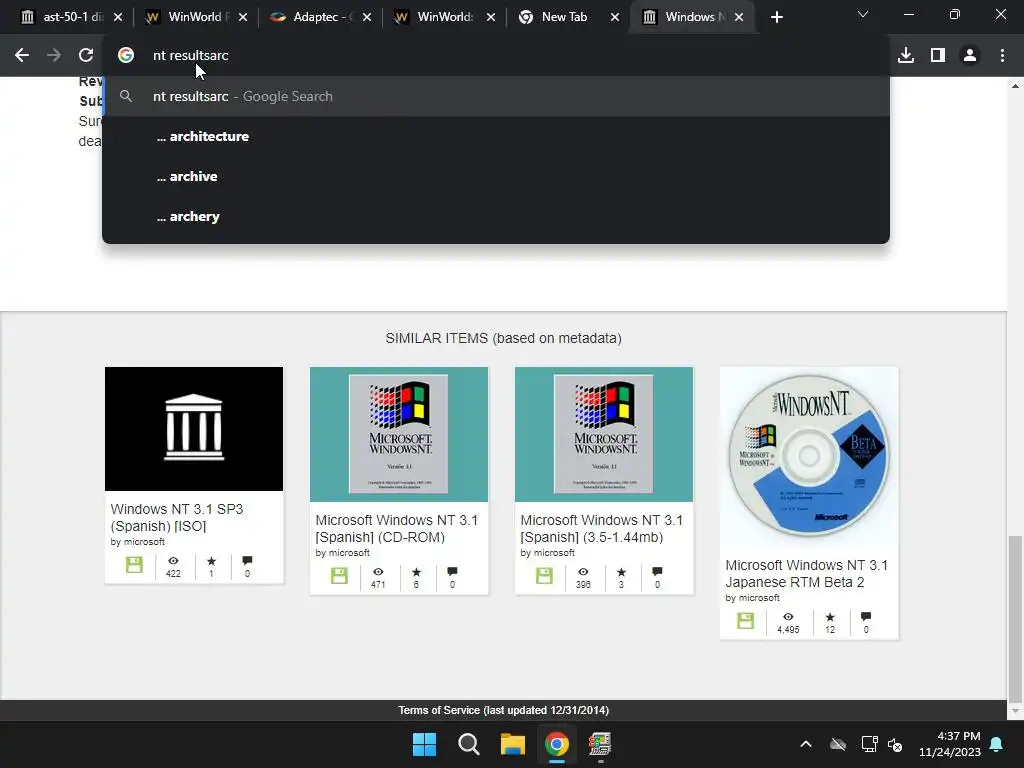1024x768 pixels.
Task: Click views eye icon showing 422
Action: (173, 561)
